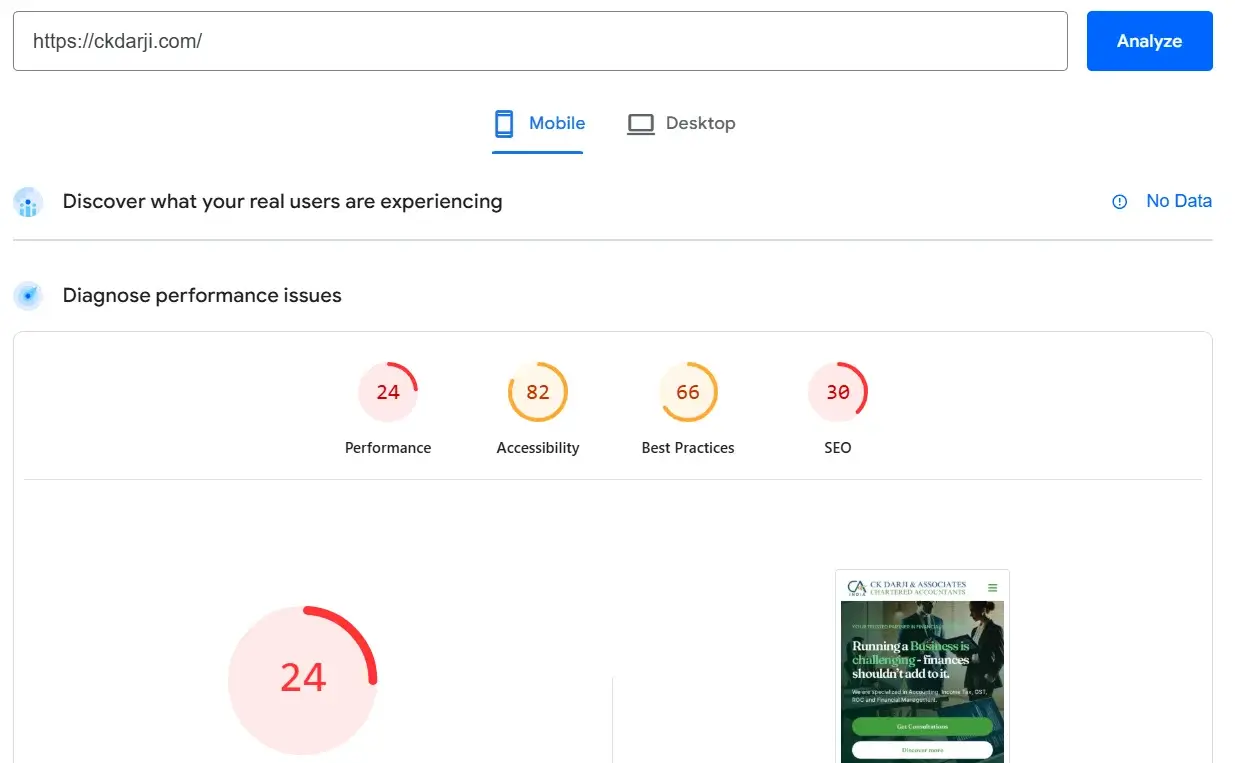Open the SEO score gauge 30
The image size is (1235, 763).
point(838,392)
